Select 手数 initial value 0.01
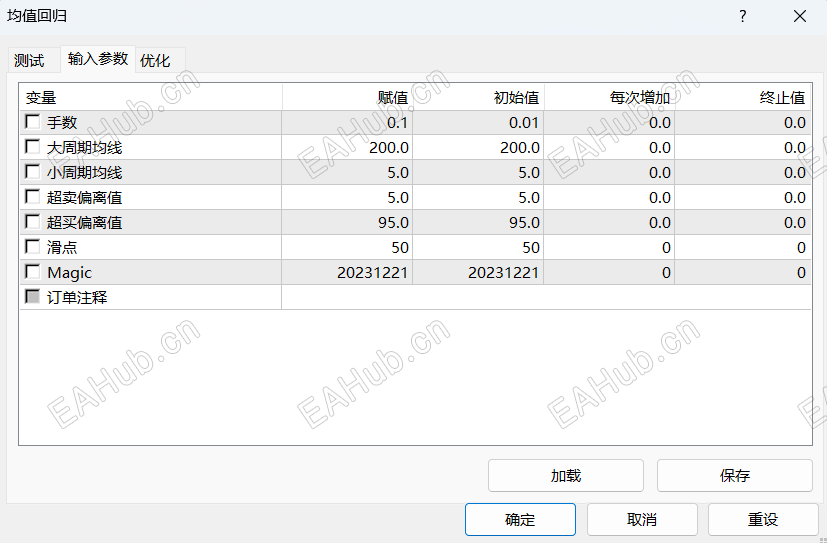Screen dimensions: 827x543 pos(478,122)
